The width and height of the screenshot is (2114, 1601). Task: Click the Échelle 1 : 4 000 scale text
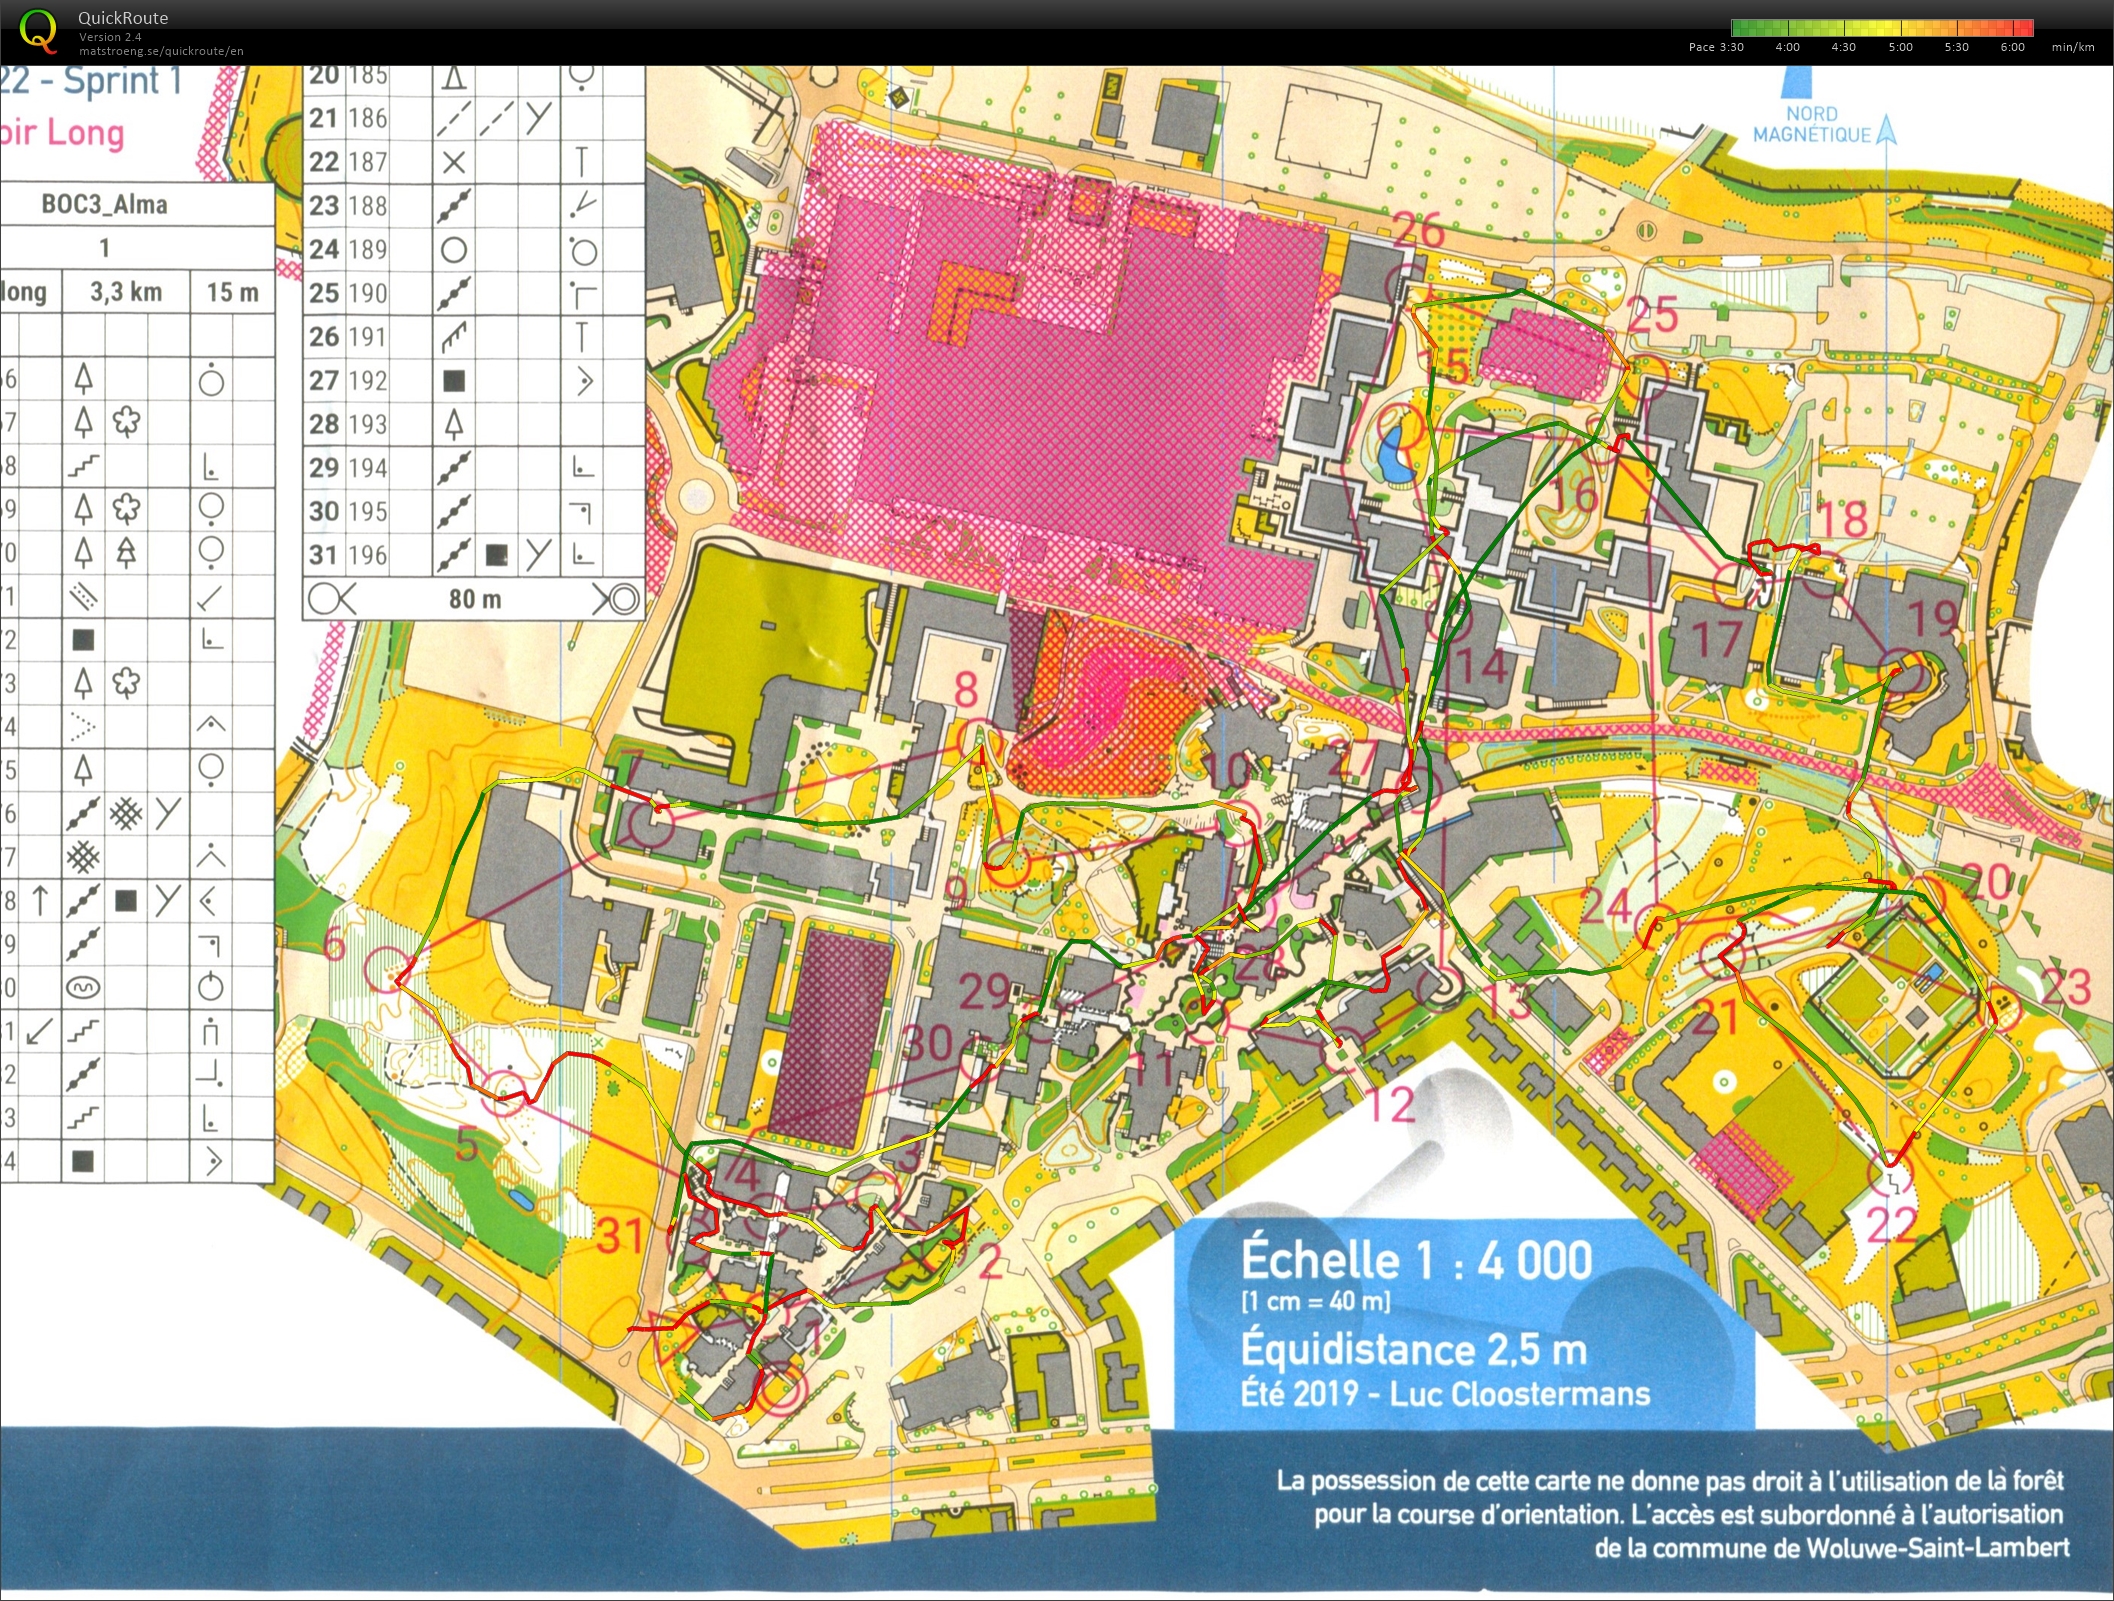[x=1416, y=1260]
